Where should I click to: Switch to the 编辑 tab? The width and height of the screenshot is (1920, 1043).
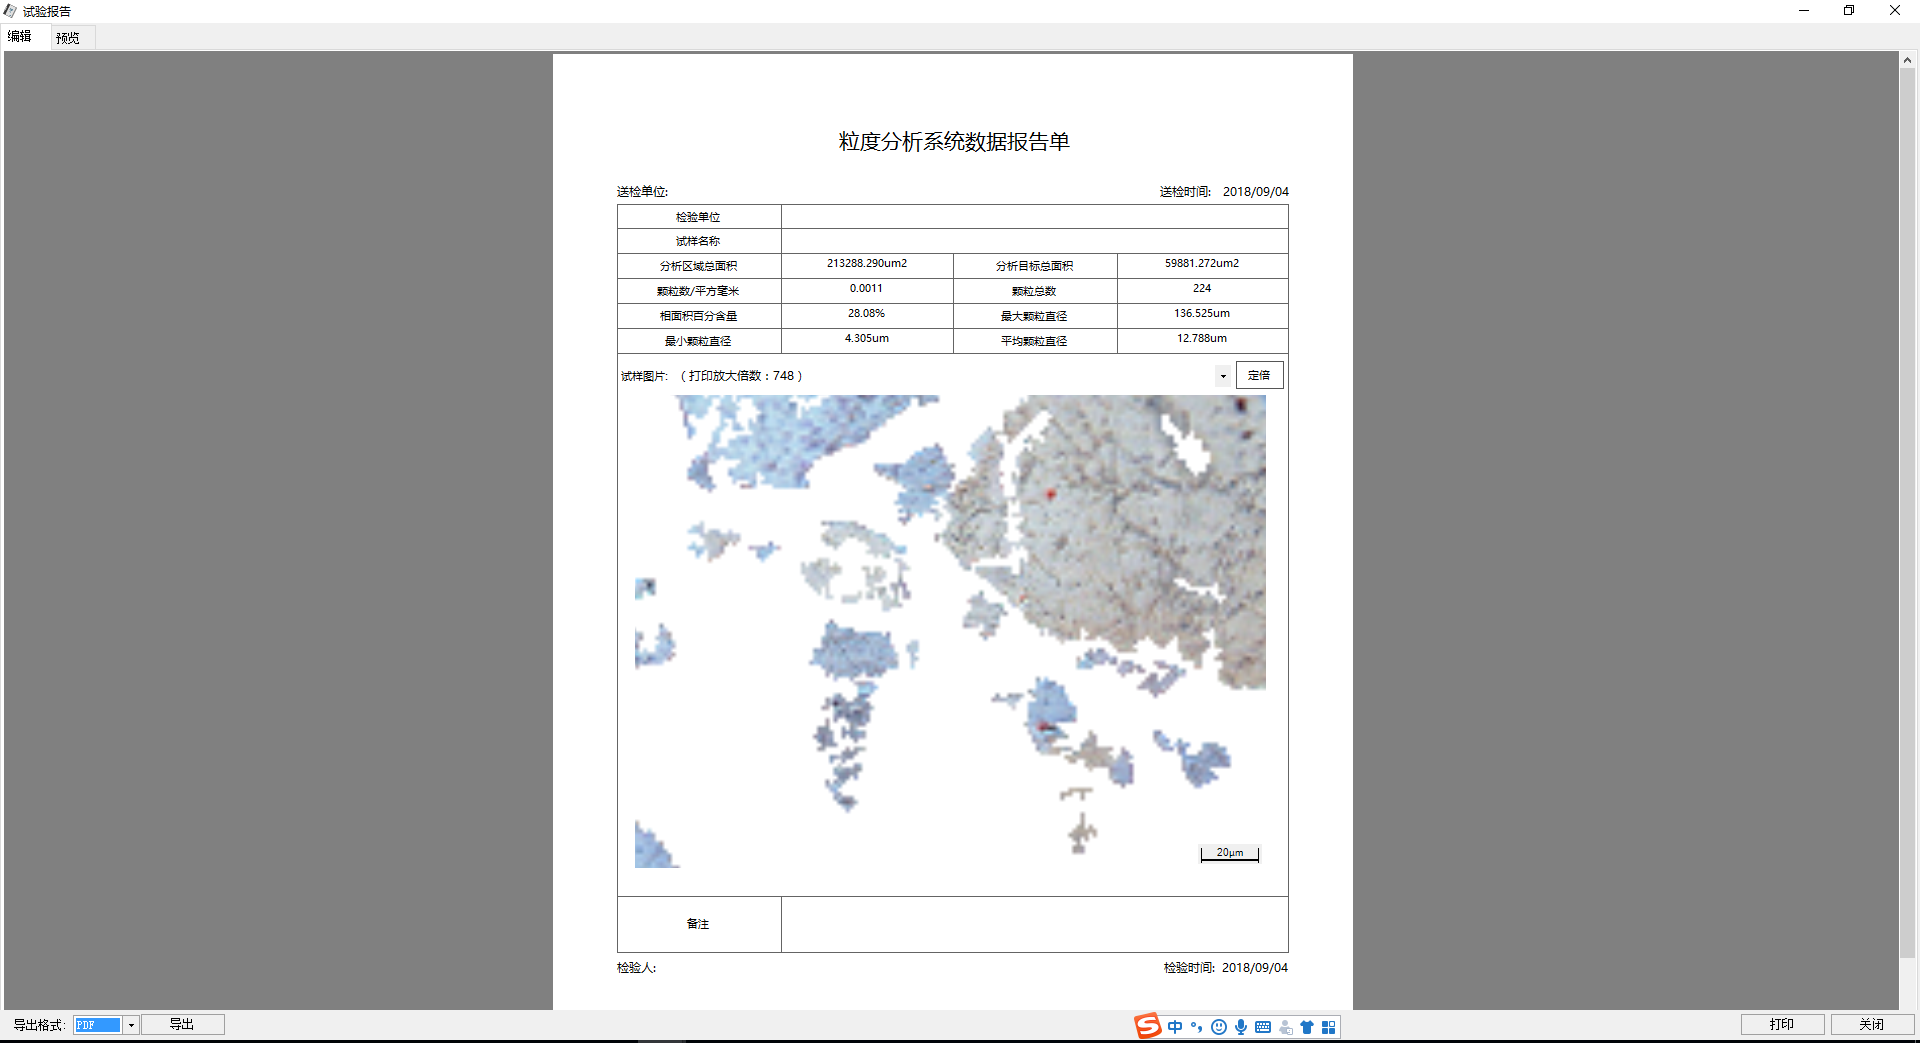click(20, 37)
